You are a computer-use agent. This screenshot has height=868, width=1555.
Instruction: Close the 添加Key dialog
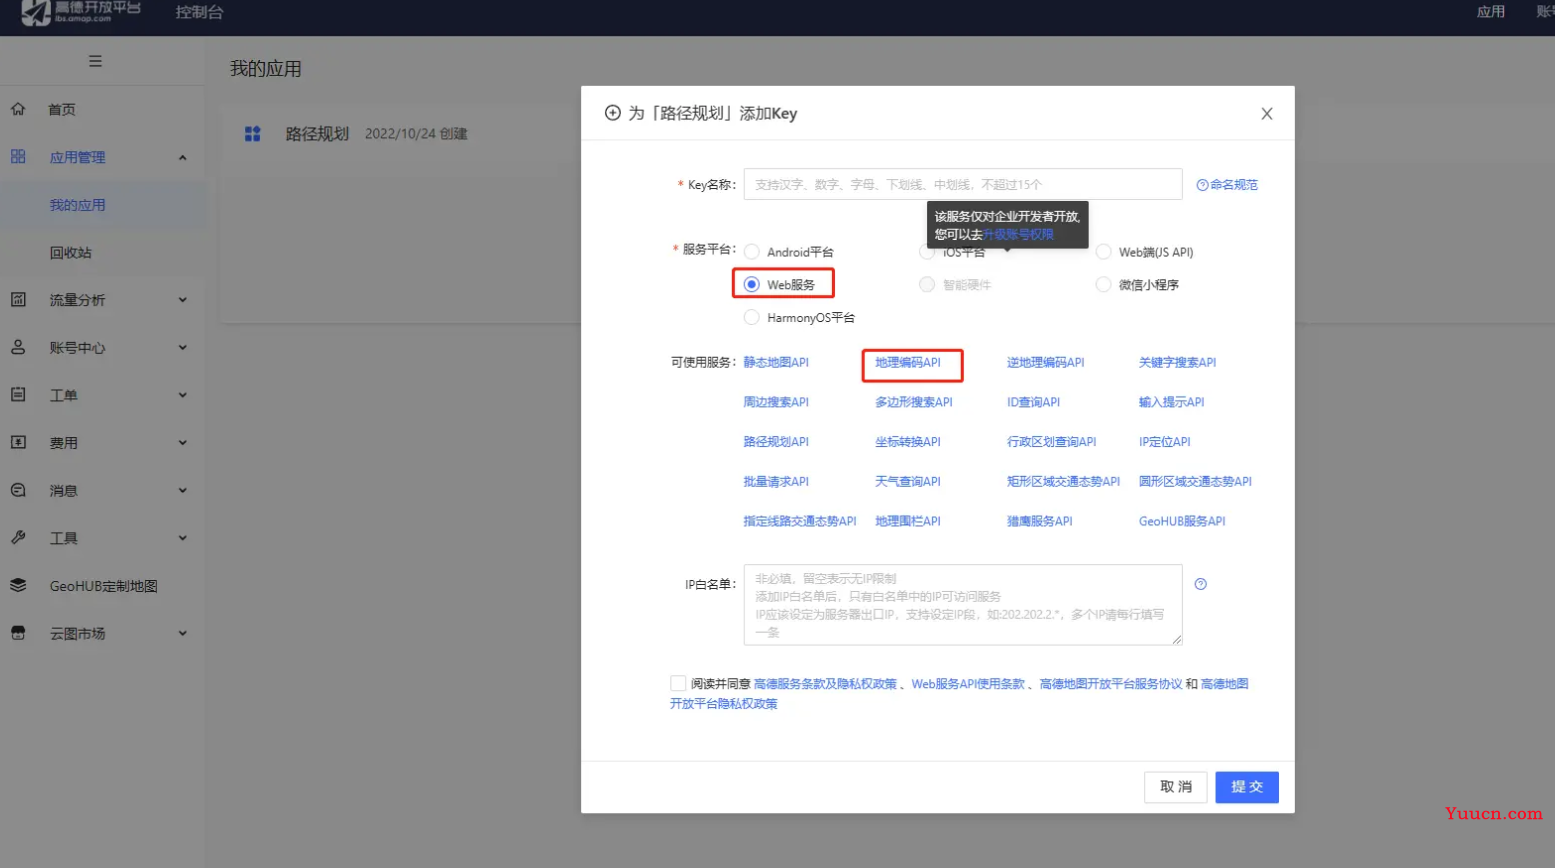click(1267, 114)
